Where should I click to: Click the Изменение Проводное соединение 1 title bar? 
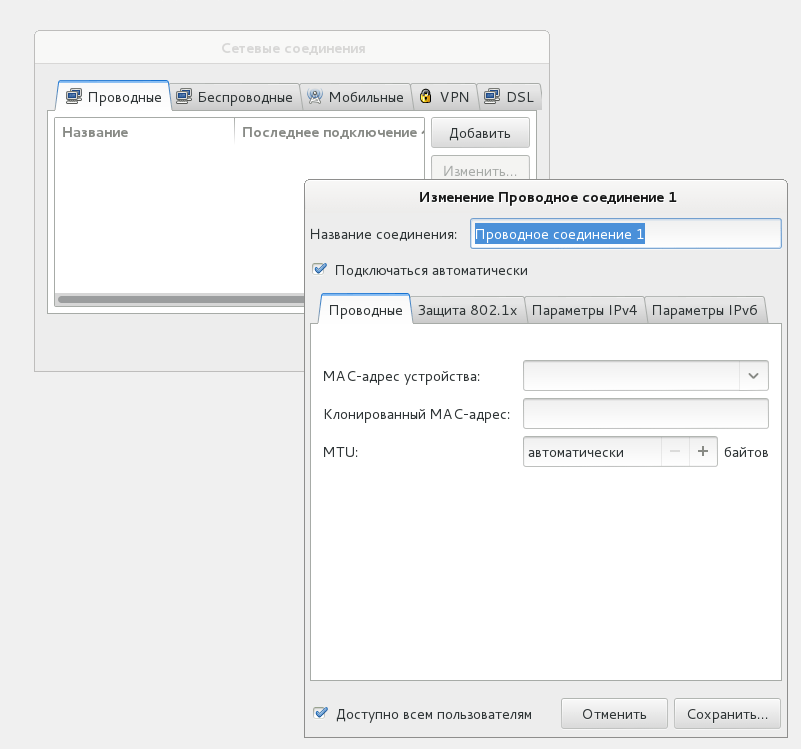pos(547,197)
